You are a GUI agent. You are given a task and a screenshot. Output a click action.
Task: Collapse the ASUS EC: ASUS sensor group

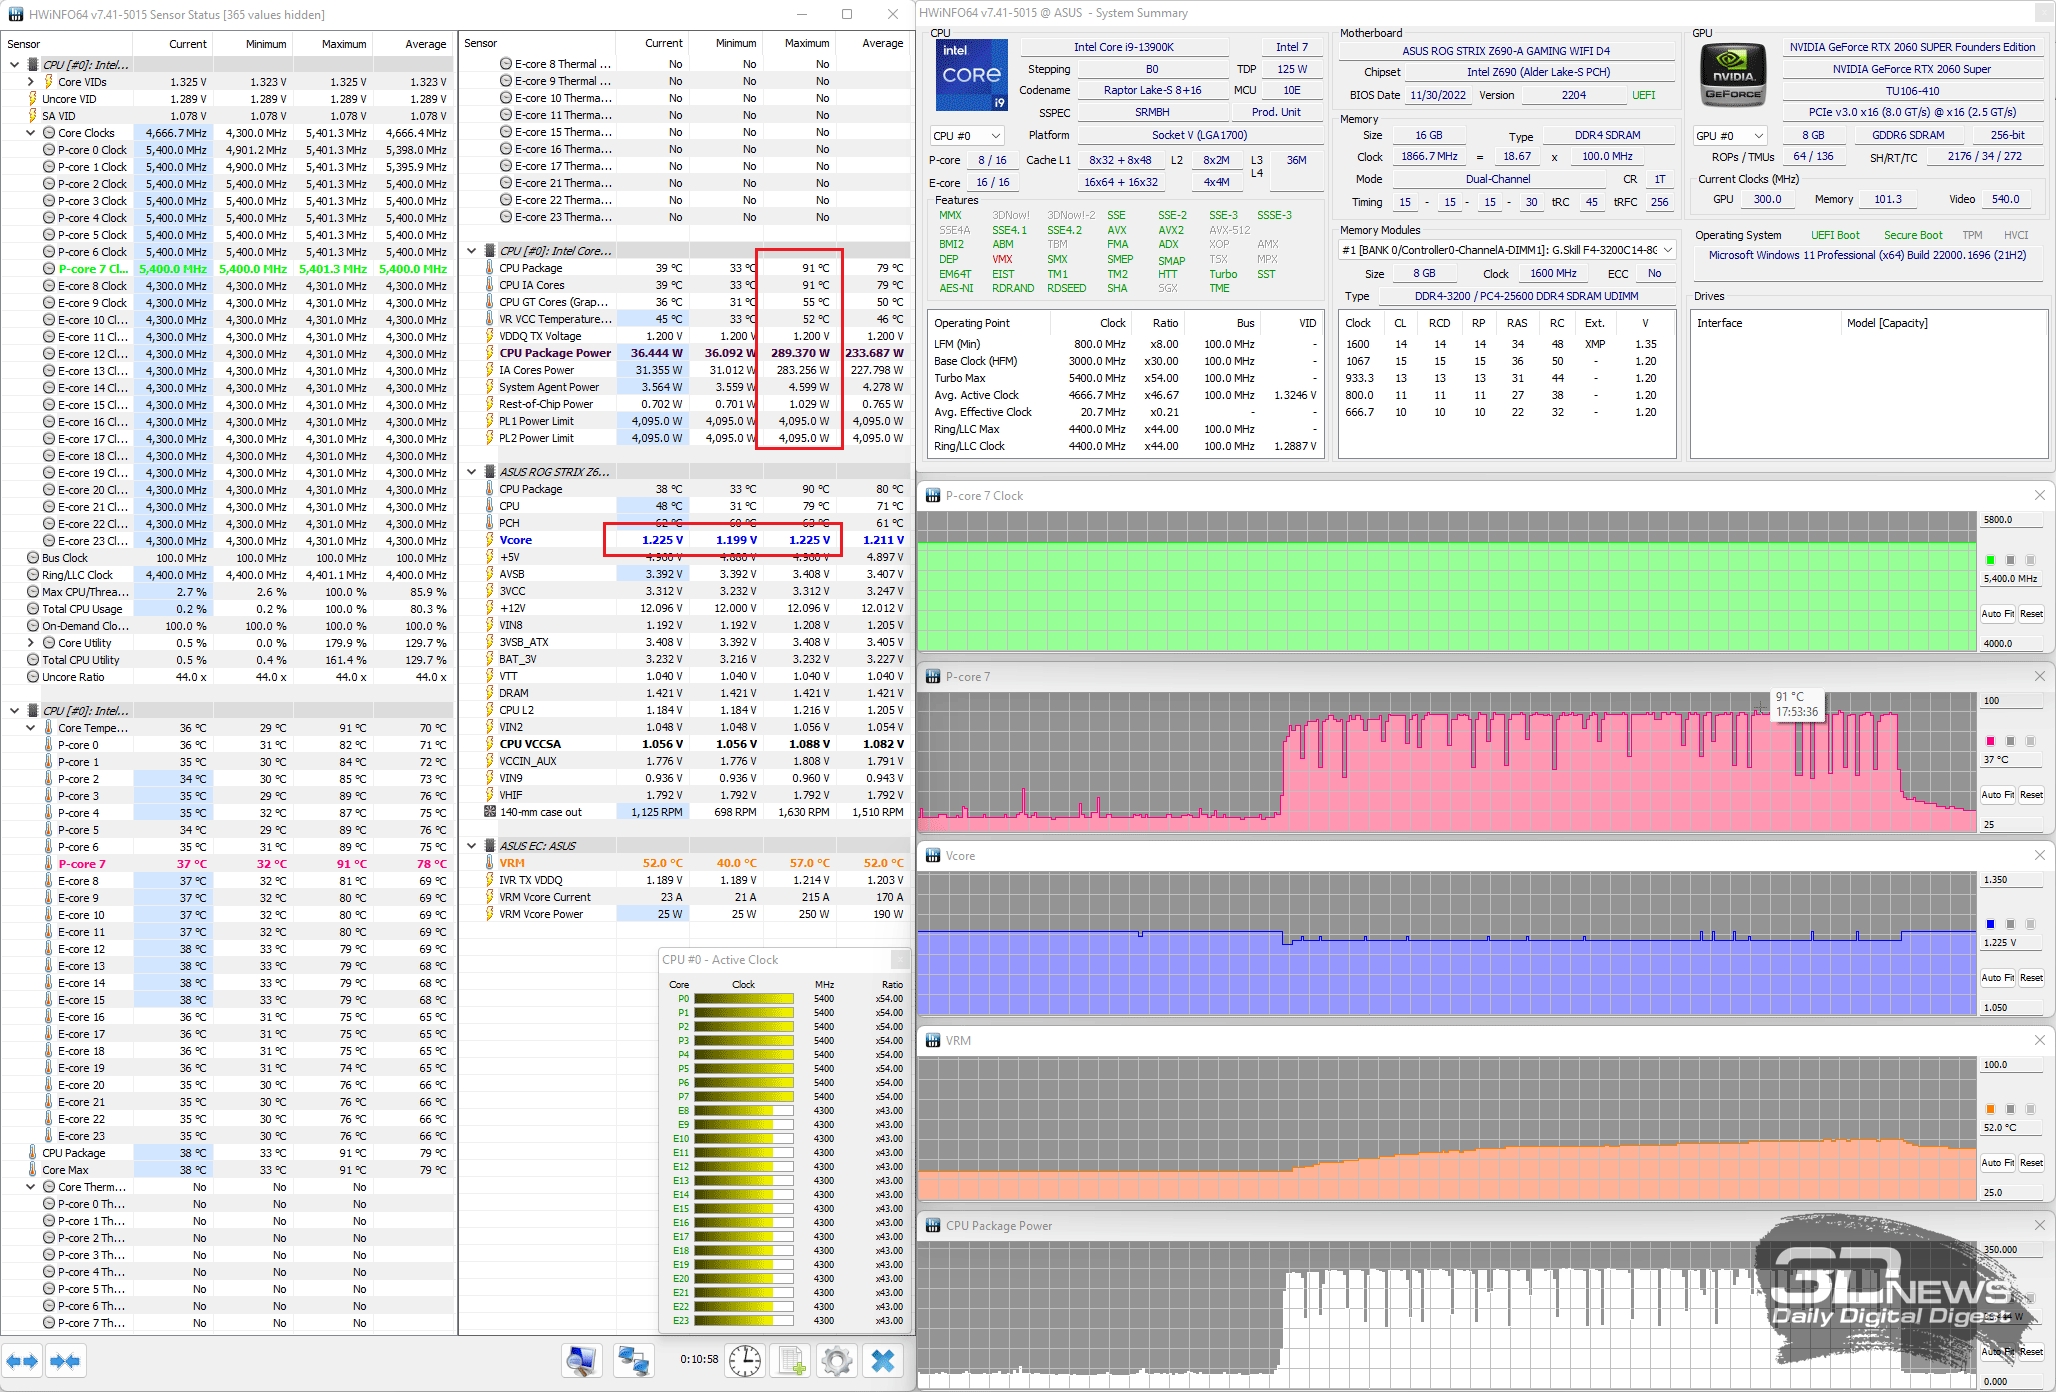click(472, 846)
